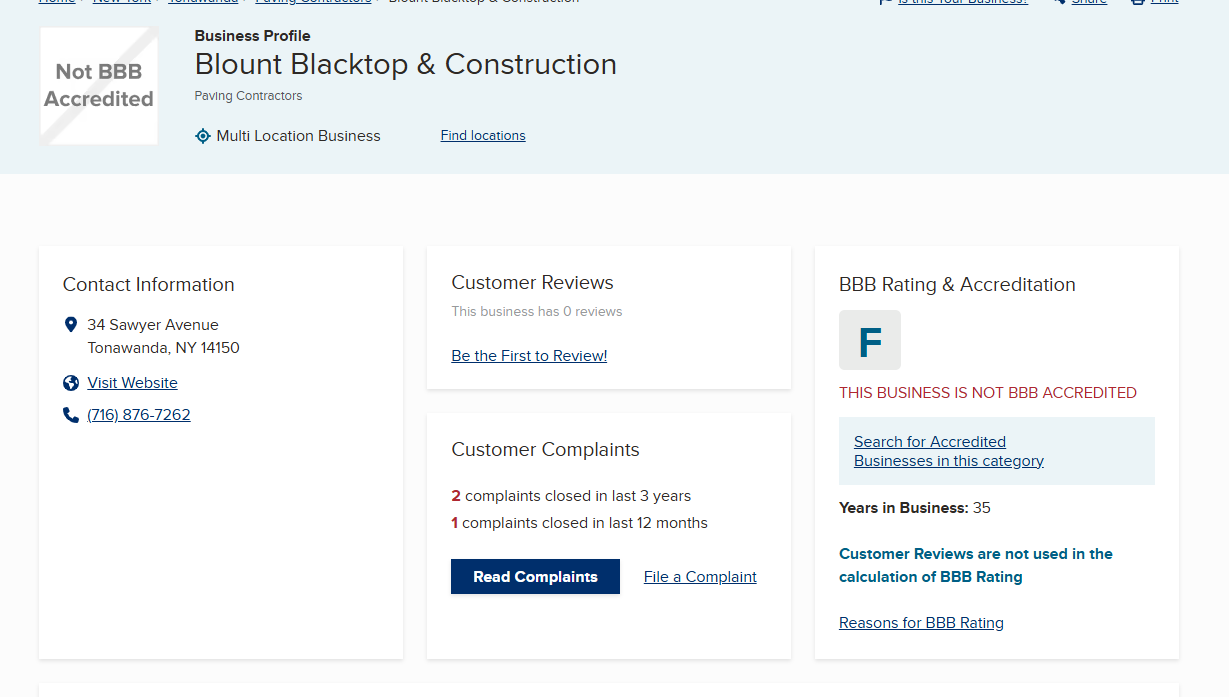The width and height of the screenshot is (1229, 697).
Task: Click the Blount Blacktop & Construction heading
Action: (x=405, y=65)
